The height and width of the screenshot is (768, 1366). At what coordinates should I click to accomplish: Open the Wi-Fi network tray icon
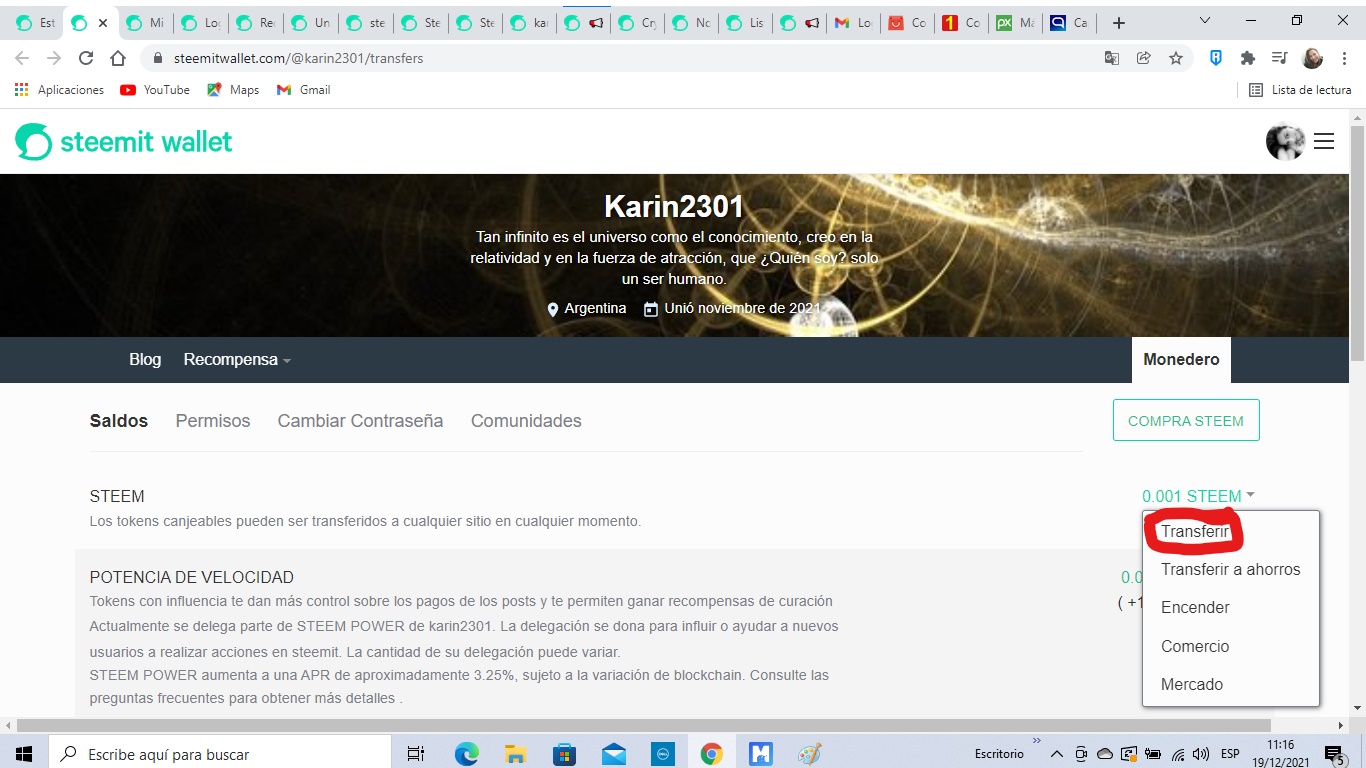[1178, 754]
